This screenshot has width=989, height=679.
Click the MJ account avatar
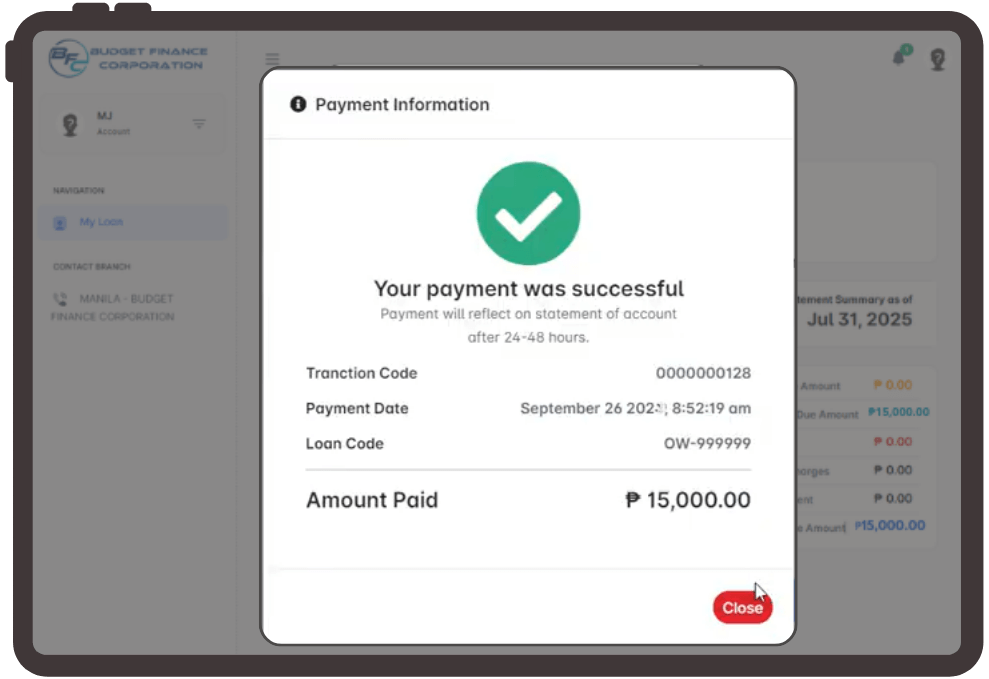click(70, 124)
